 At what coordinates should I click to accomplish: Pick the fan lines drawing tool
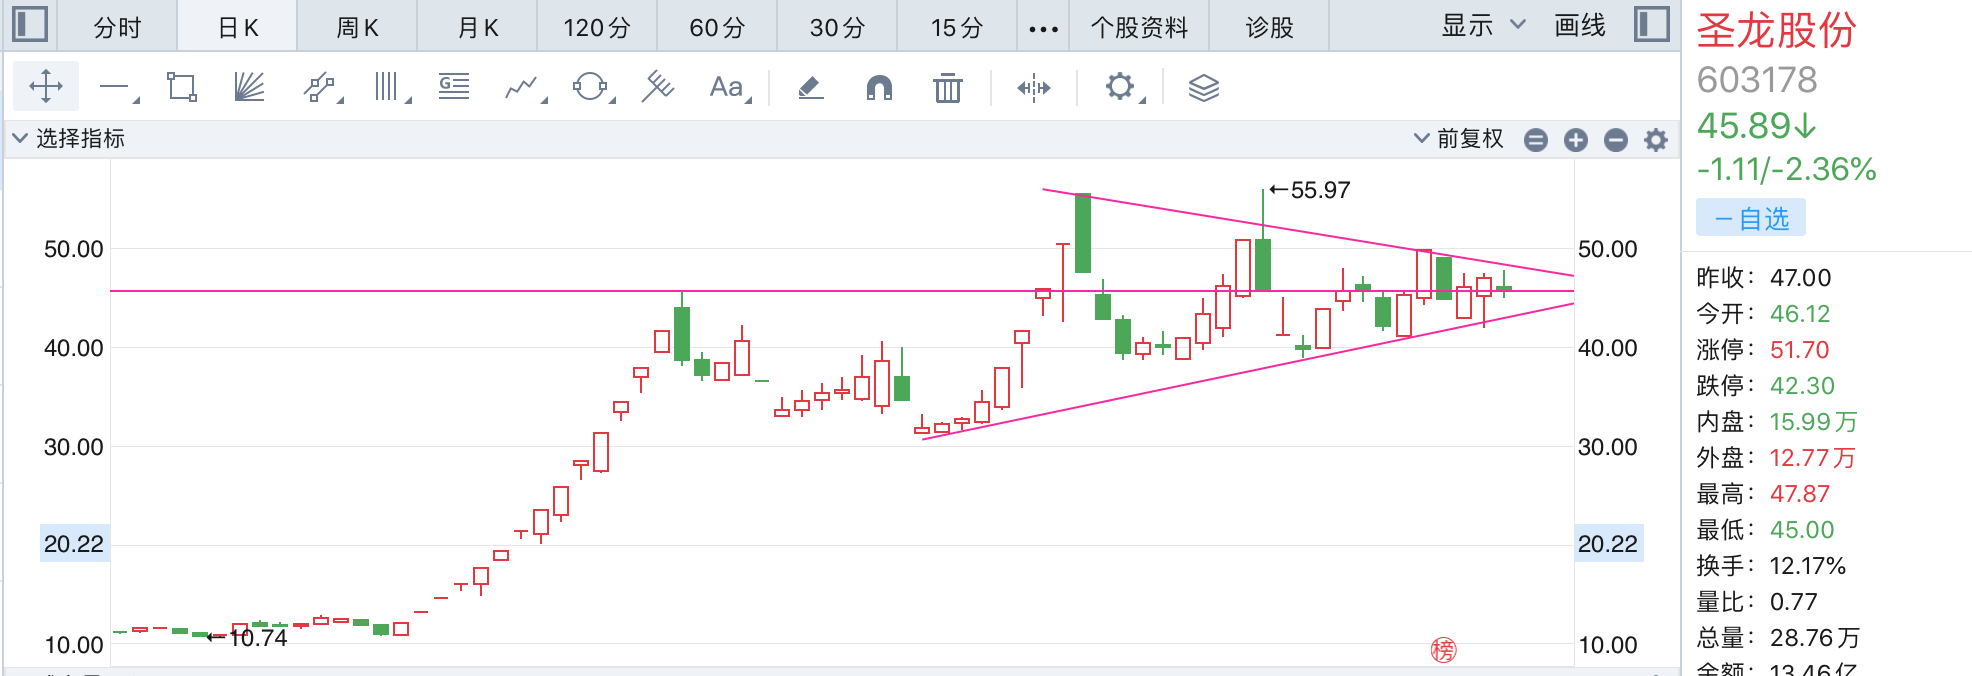click(249, 87)
